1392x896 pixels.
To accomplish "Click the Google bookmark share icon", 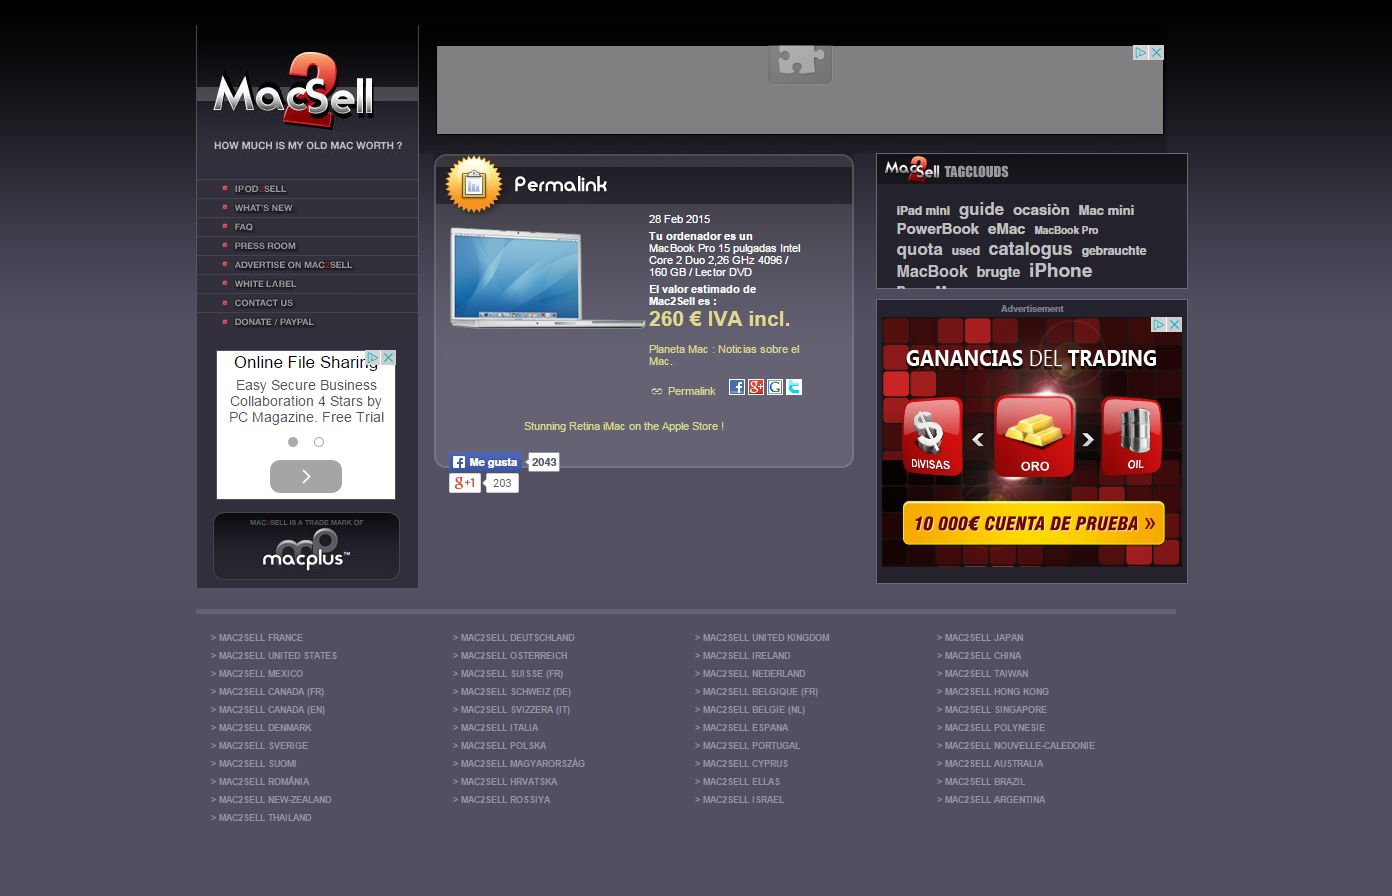I will [x=775, y=387].
